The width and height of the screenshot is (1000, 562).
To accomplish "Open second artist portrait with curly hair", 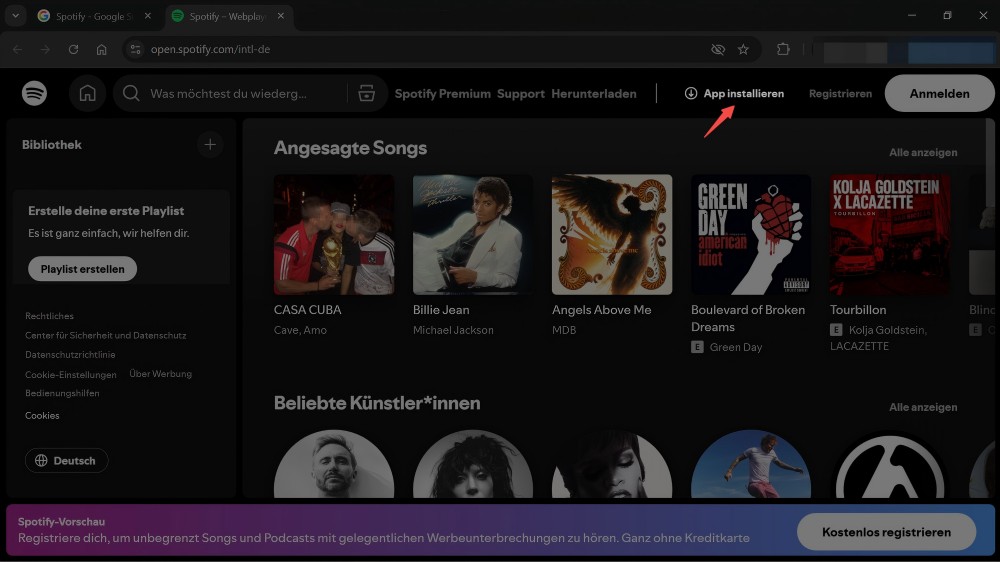I will click(473, 464).
